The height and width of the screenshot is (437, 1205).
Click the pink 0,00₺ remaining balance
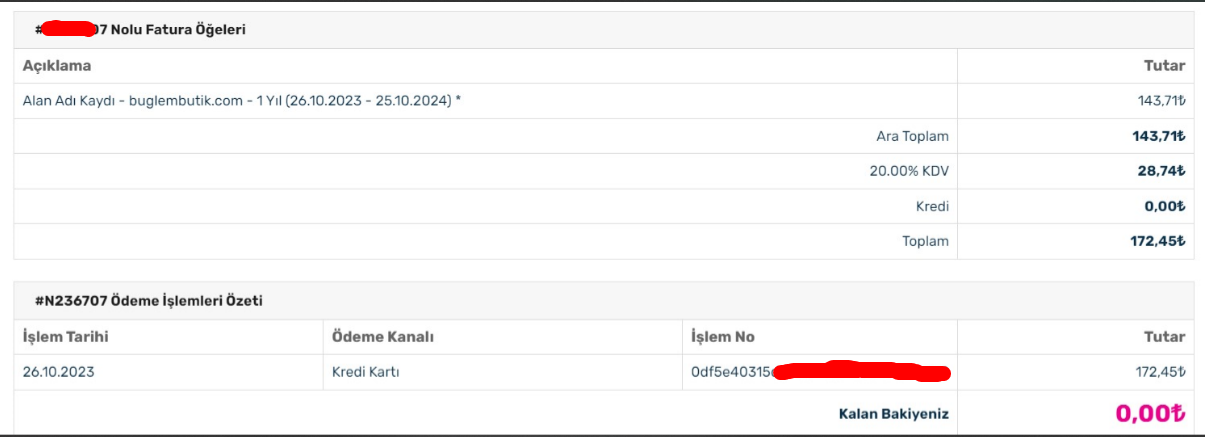click(1151, 412)
